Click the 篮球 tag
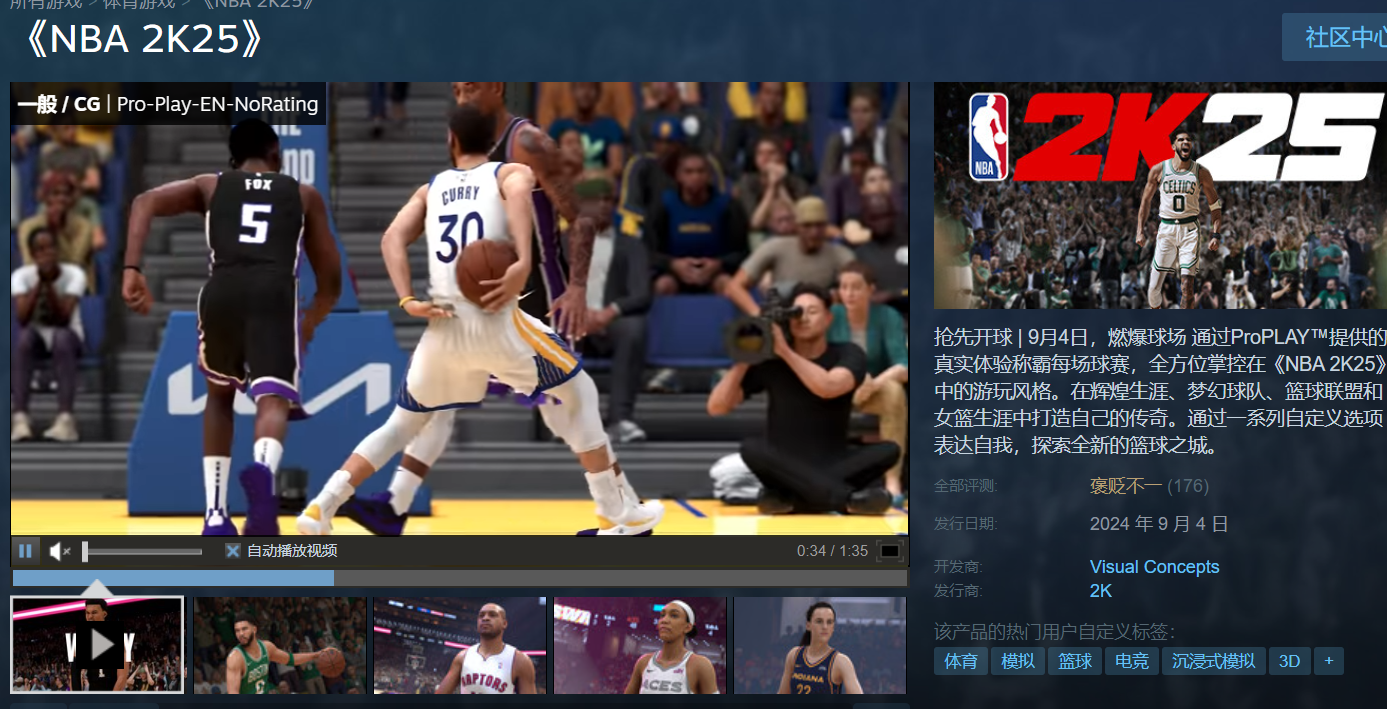 1074,661
